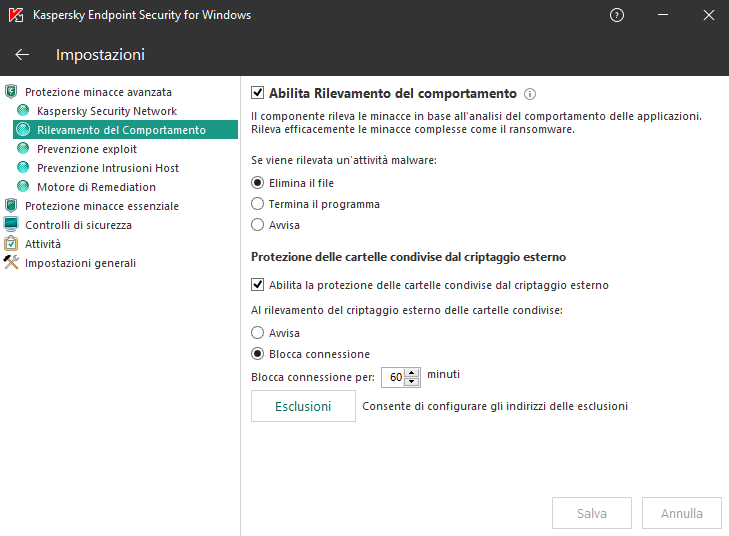Image resolution: width=729 pixels, height=536 pixels.
Task: Click the minutes field showing 60
Action: click(x=393, y=377)
